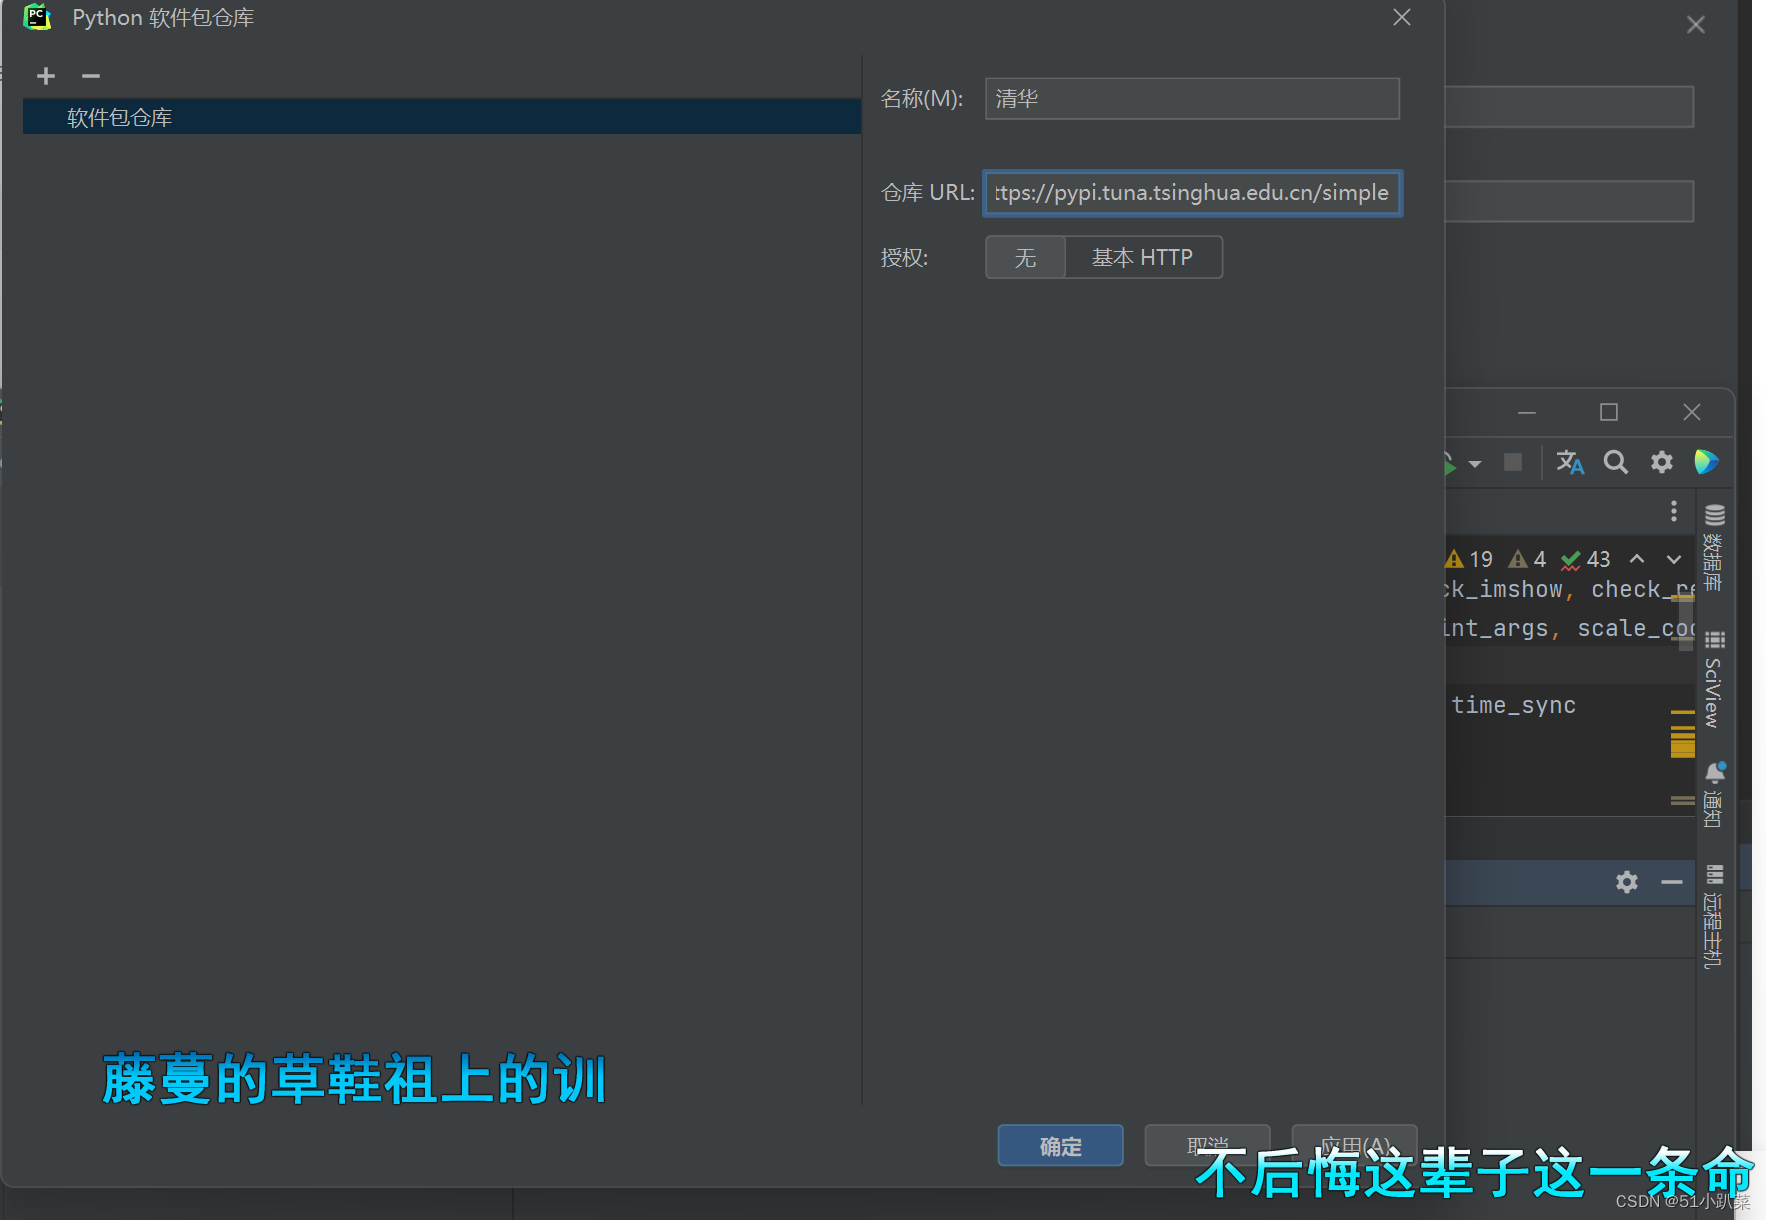Go to next highlighted error arrow

[x=1674, y=559]
